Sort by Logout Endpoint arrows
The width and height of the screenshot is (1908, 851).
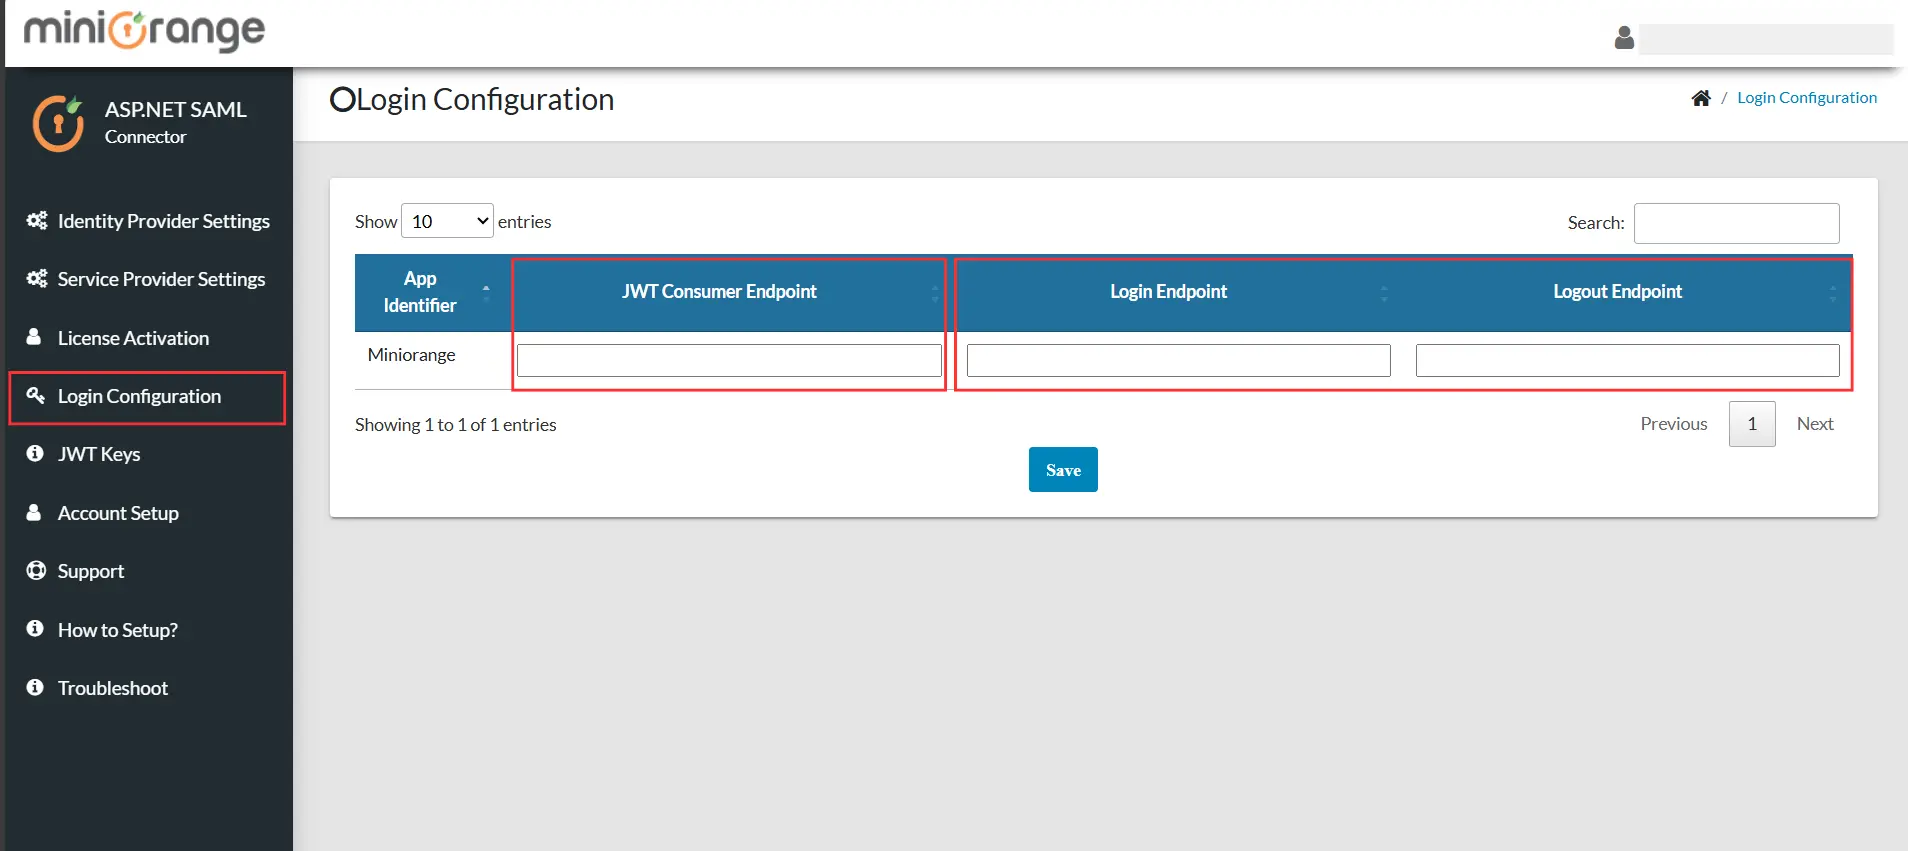(1833, 292)
